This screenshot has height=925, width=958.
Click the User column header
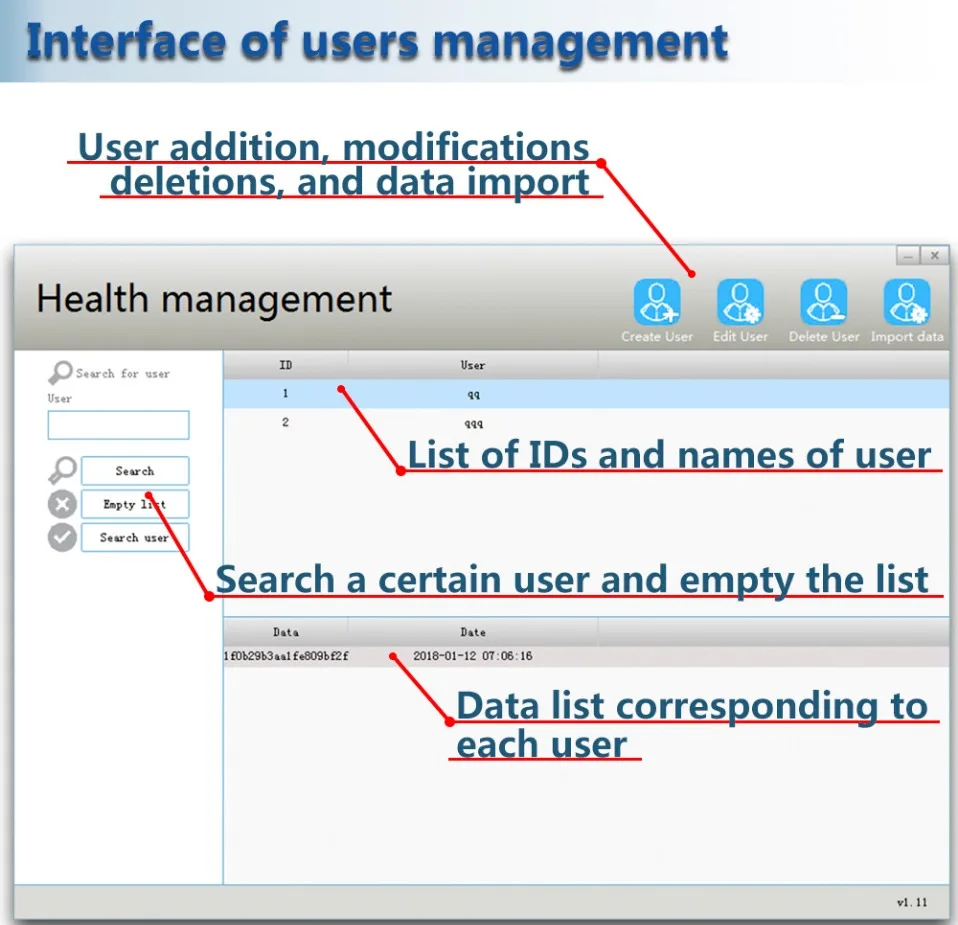(x=473, y=365)
